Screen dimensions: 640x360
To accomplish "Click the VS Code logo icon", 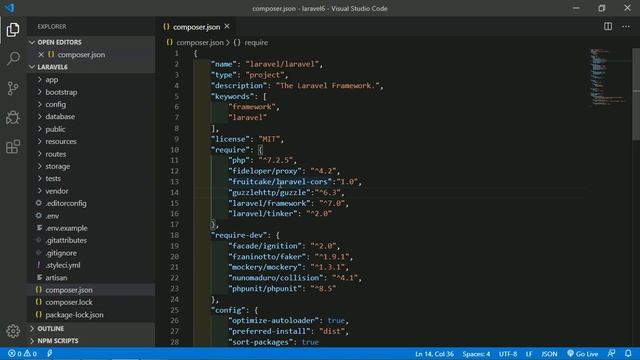I will tap(9, 8).
